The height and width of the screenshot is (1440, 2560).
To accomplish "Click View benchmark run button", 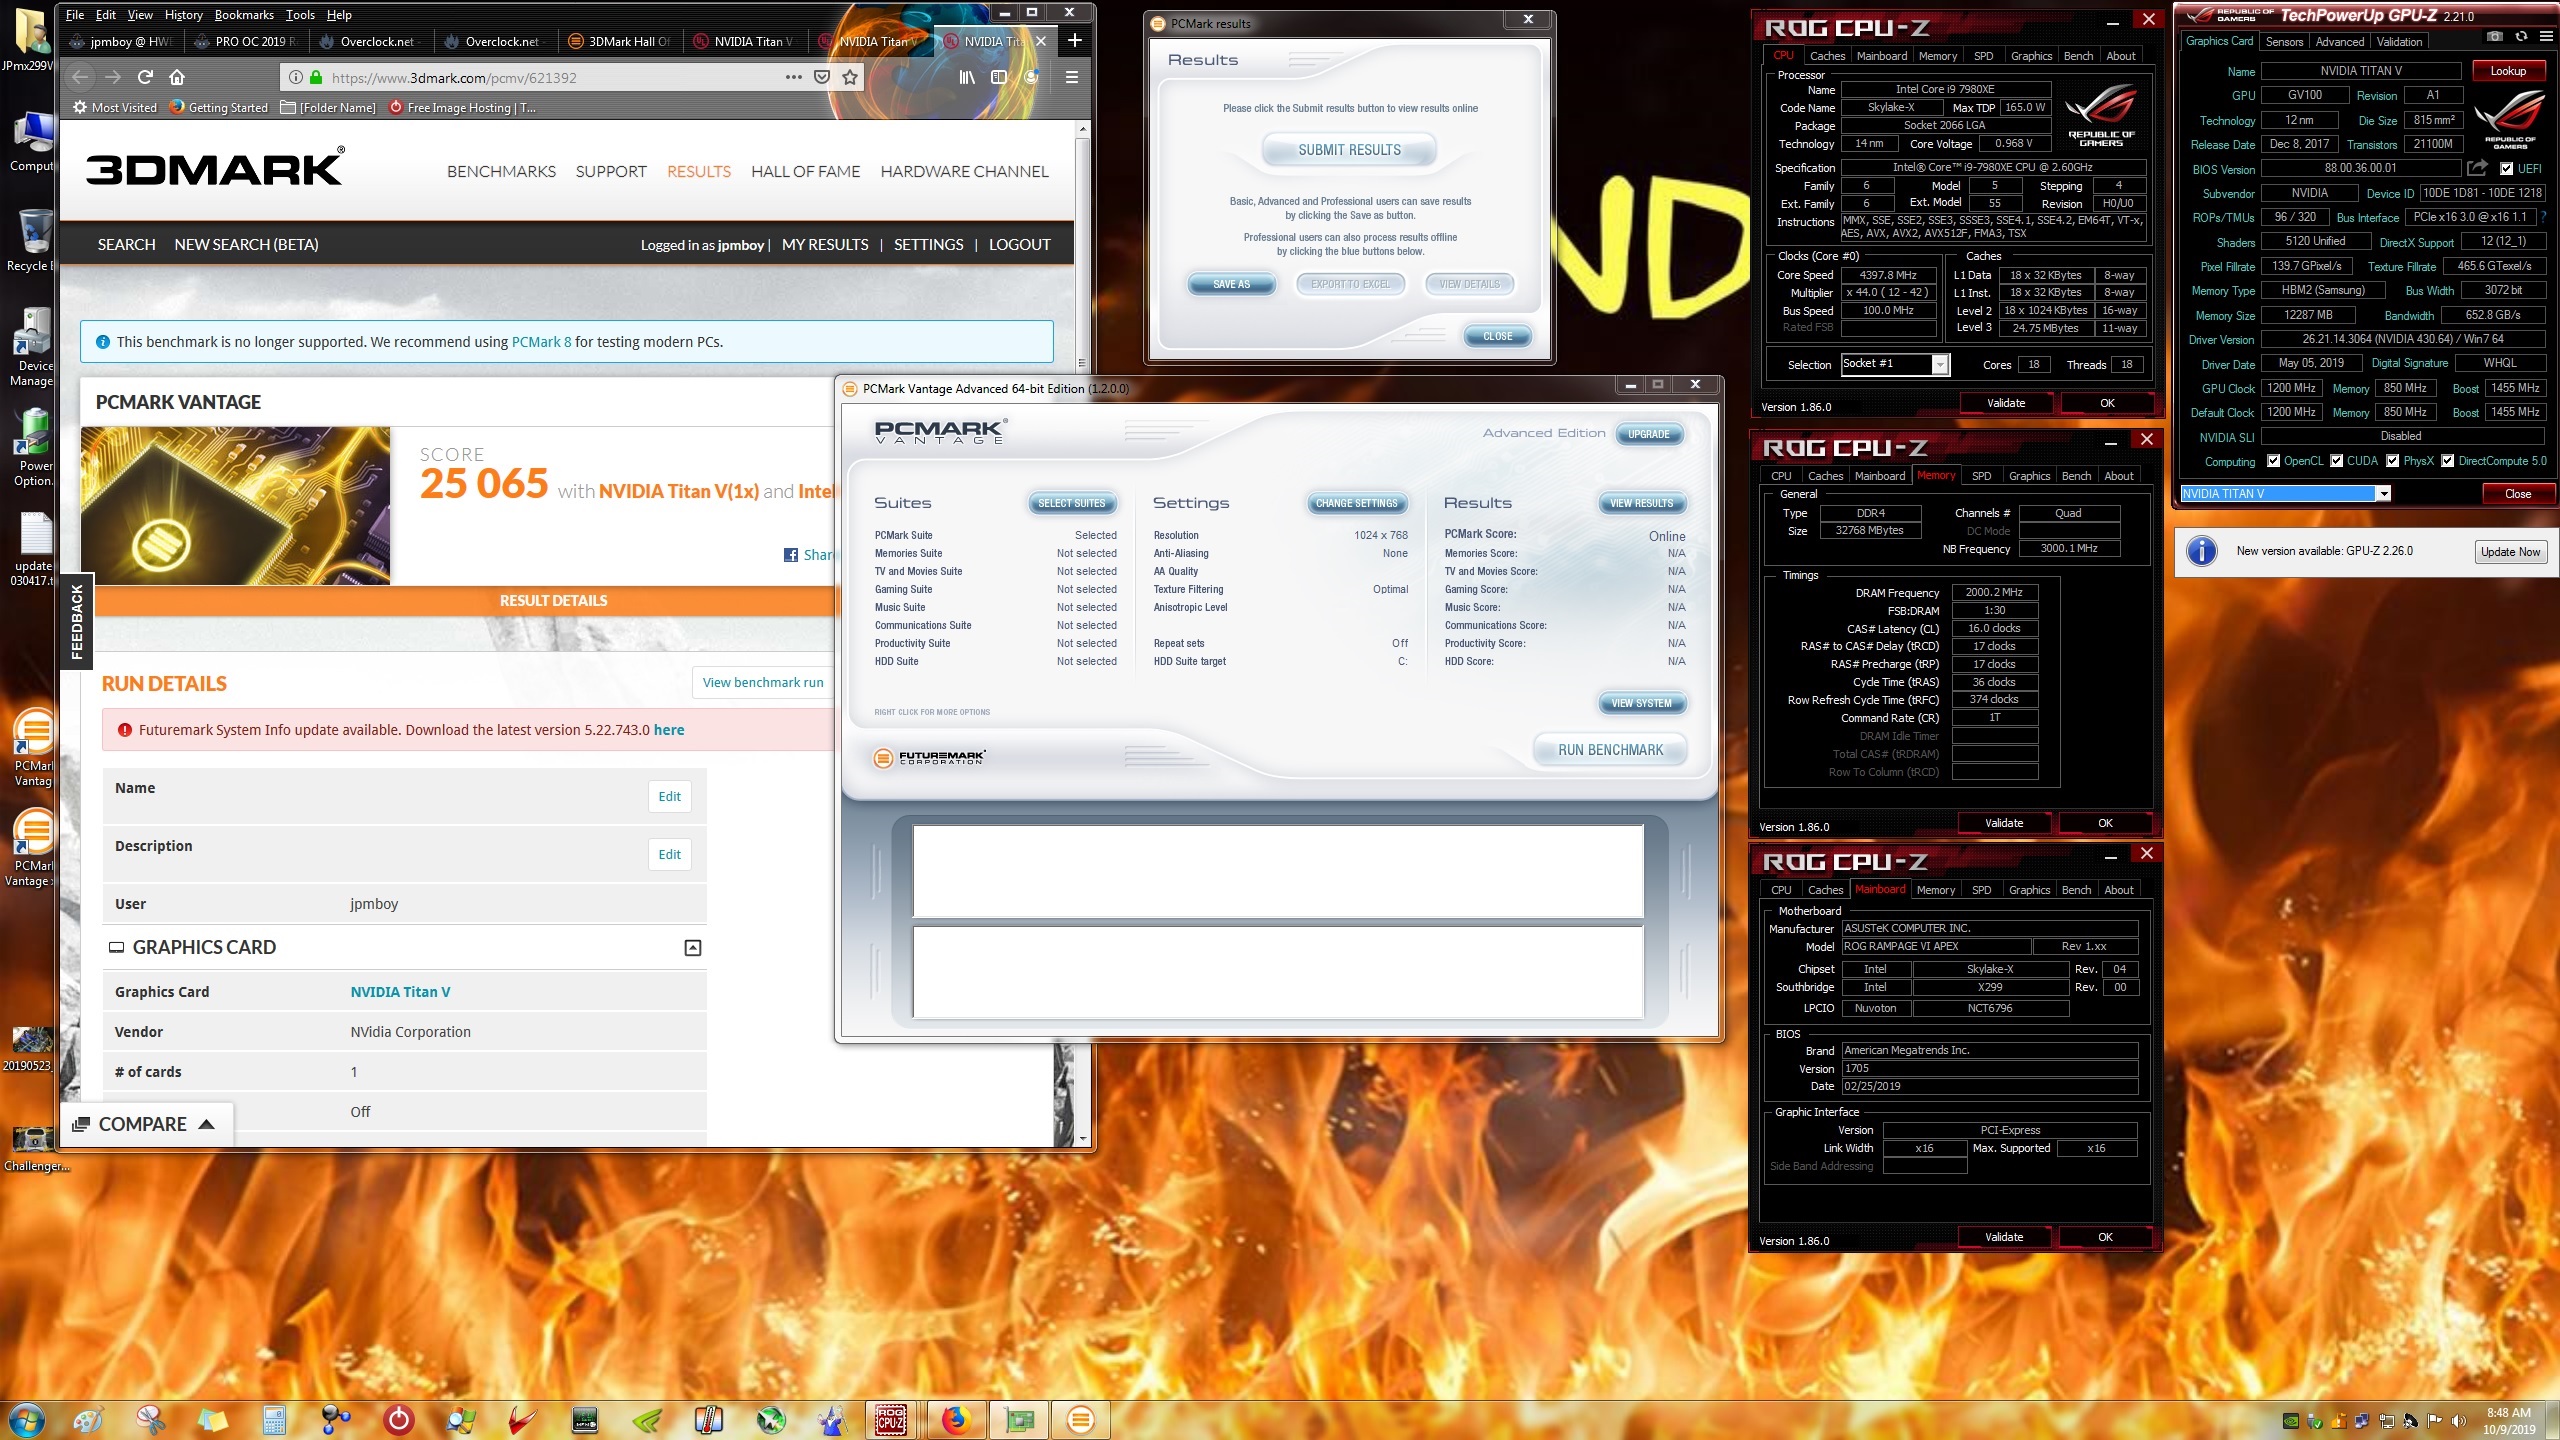I will [x=762, y=683].
